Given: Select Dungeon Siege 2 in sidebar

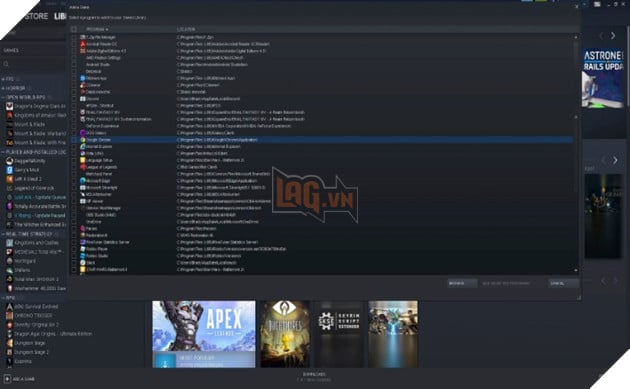Looking at the screenshot, I should click(31, 352).
